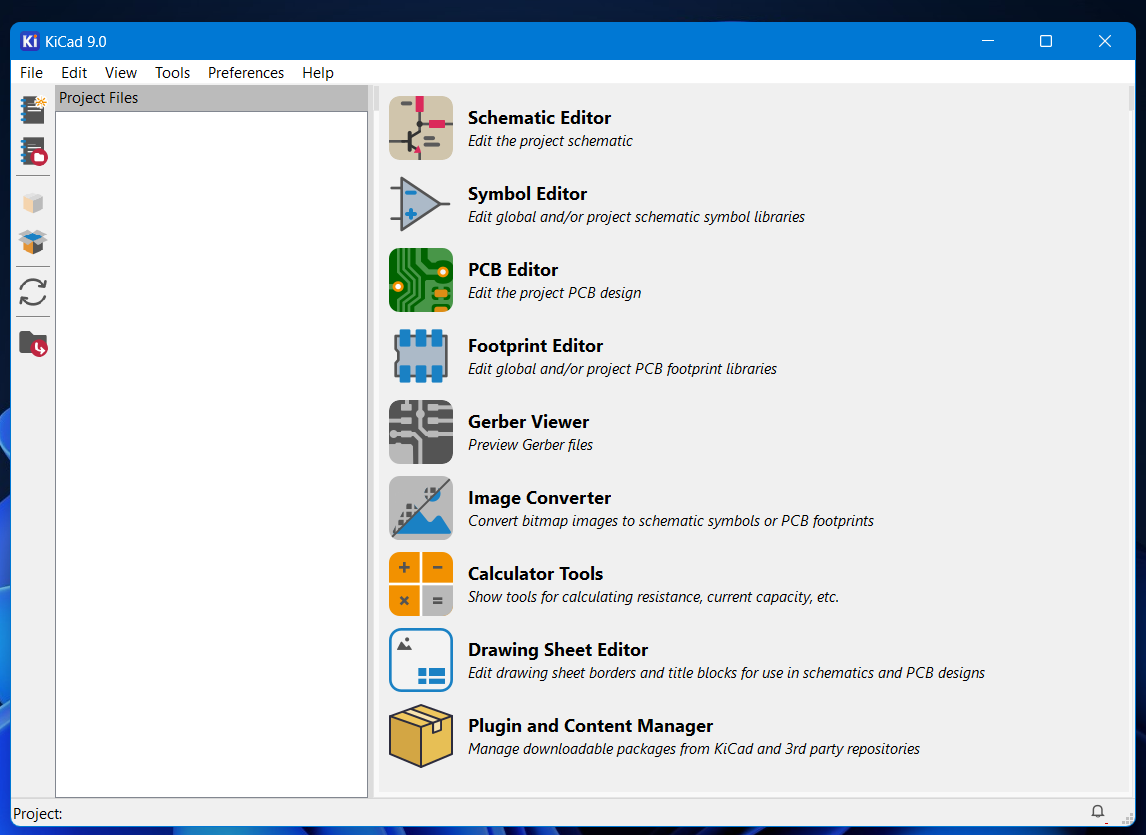Open the Calculator Tools orange icon
Viewport: 1146px width, 835px height.
(x=421, y=584)
